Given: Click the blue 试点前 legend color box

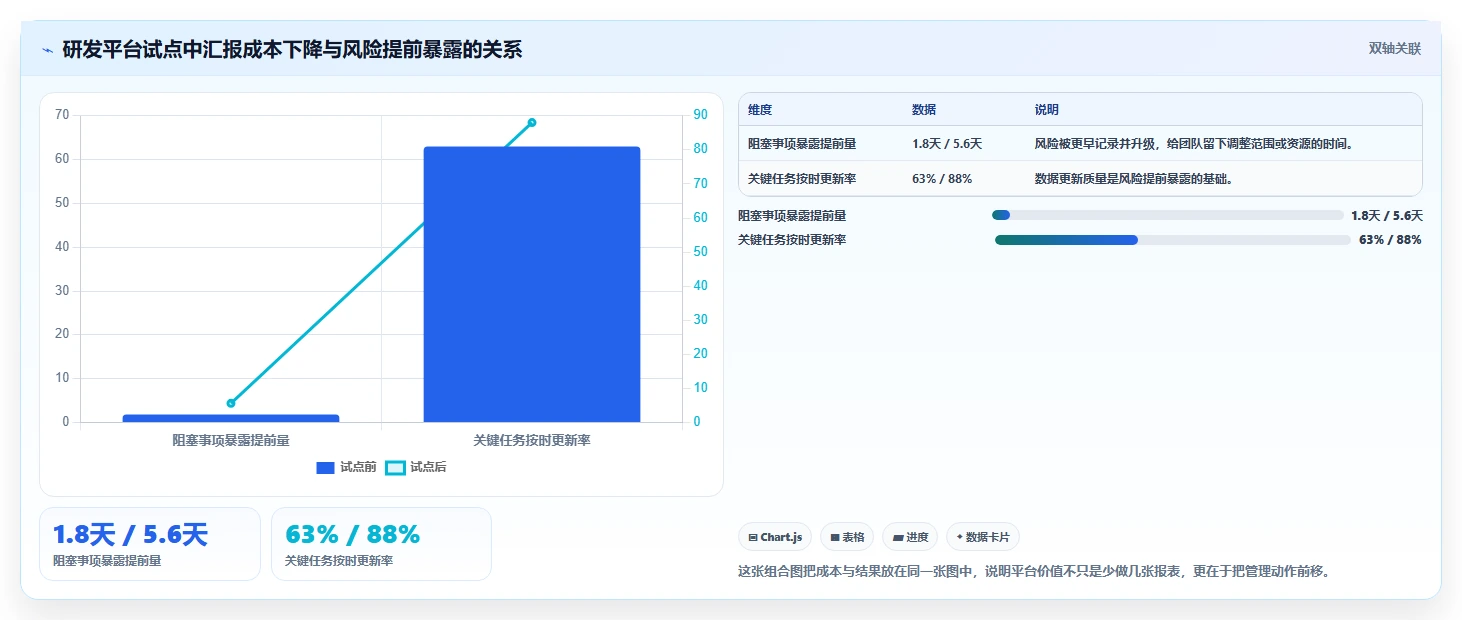Looking at the screenshot, I should (x=325, y=467).
